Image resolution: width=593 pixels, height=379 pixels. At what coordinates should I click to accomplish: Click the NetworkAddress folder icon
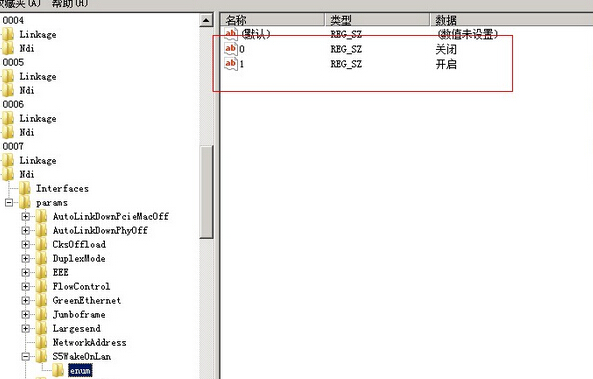point(41,342)
